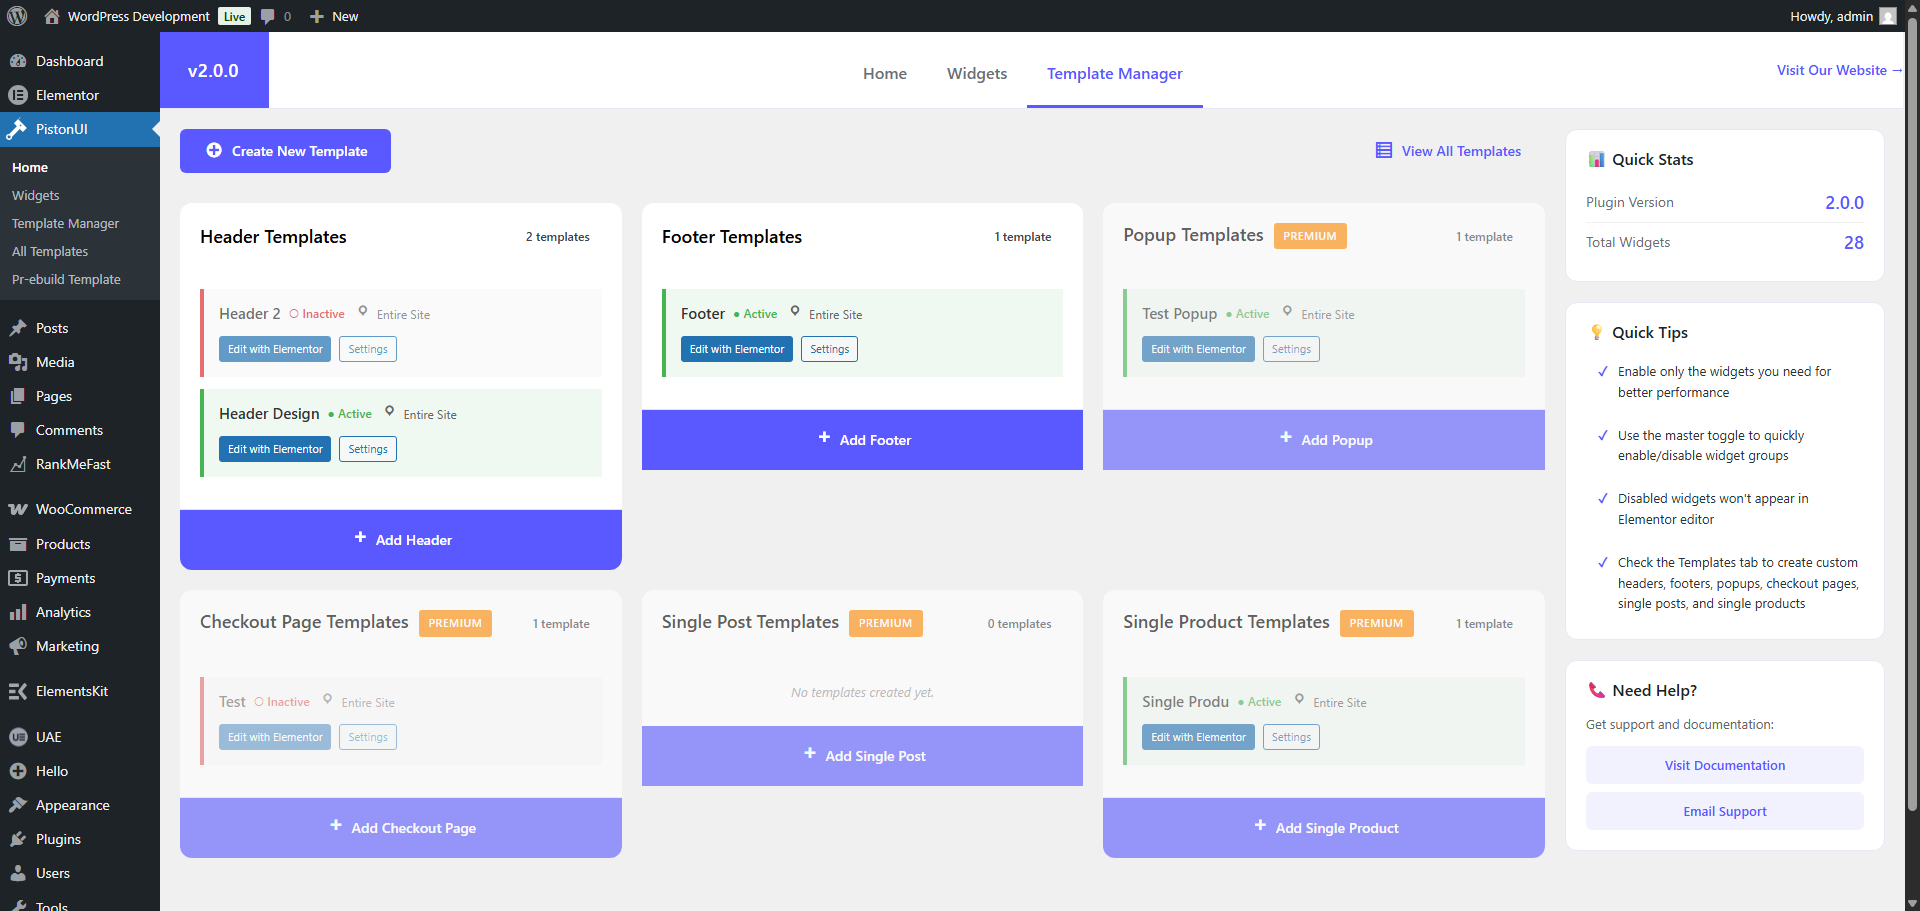Click the Add Header button
1920x911 pixels.
coord(401,540)
